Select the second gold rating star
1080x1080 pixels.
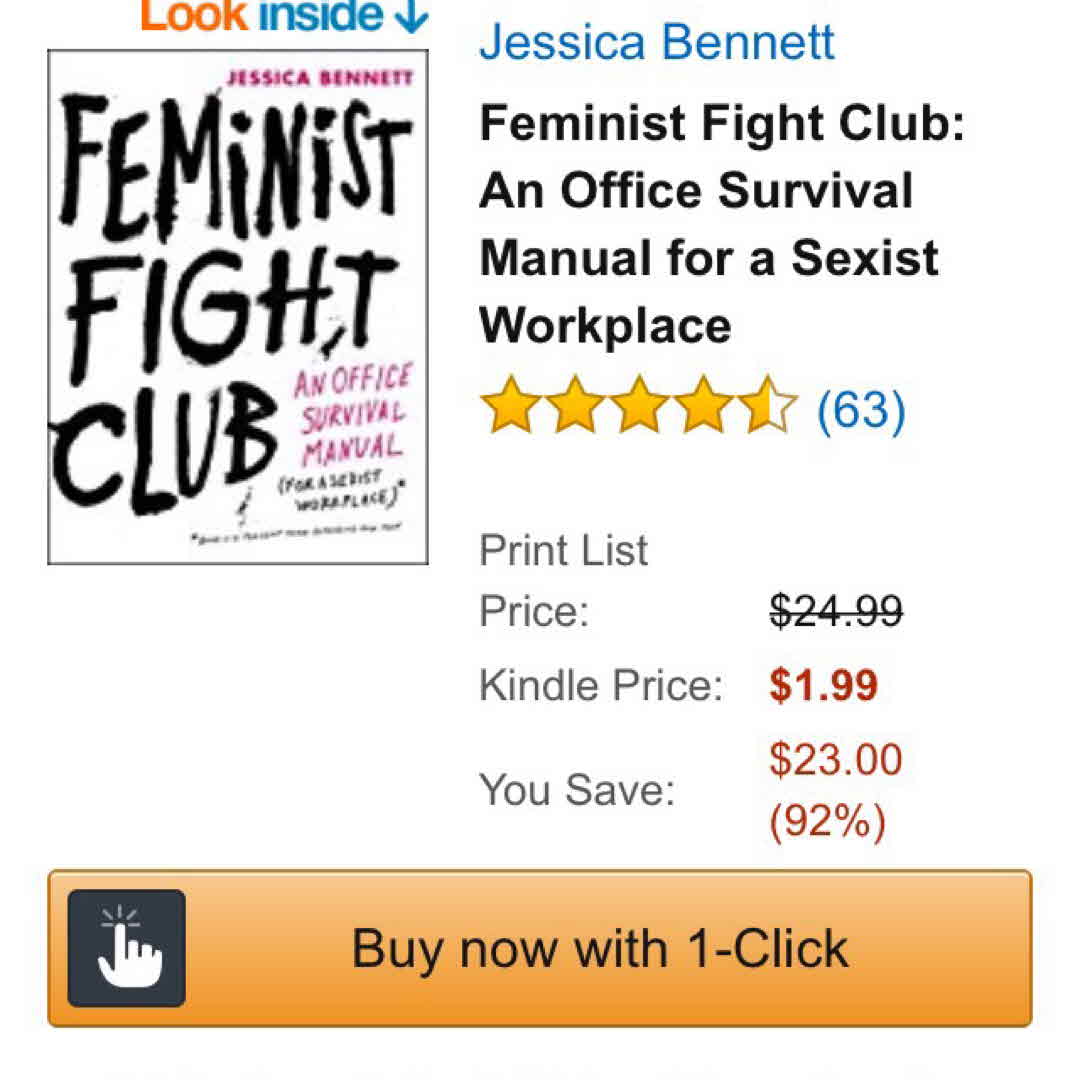[x=574, y=408]
